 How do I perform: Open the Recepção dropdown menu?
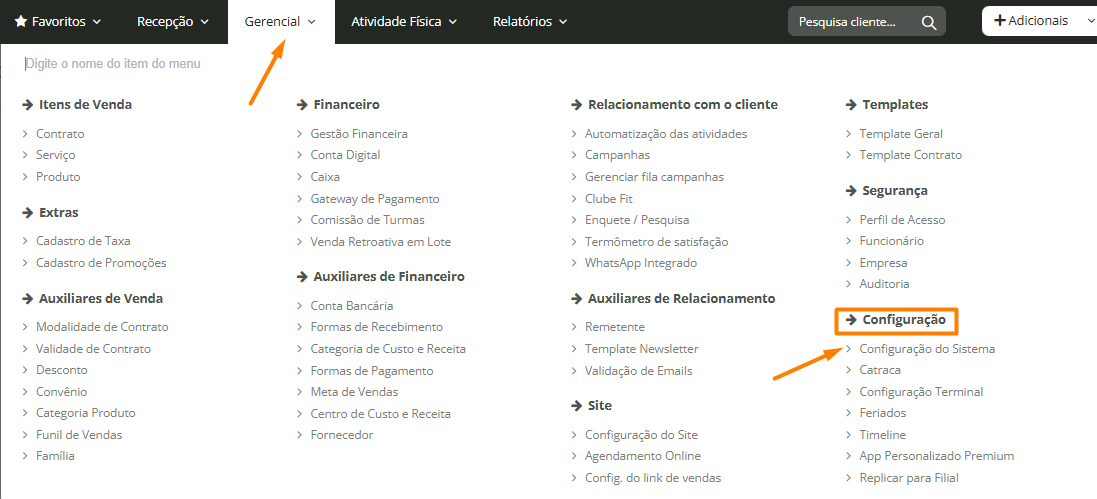[173, 22]
